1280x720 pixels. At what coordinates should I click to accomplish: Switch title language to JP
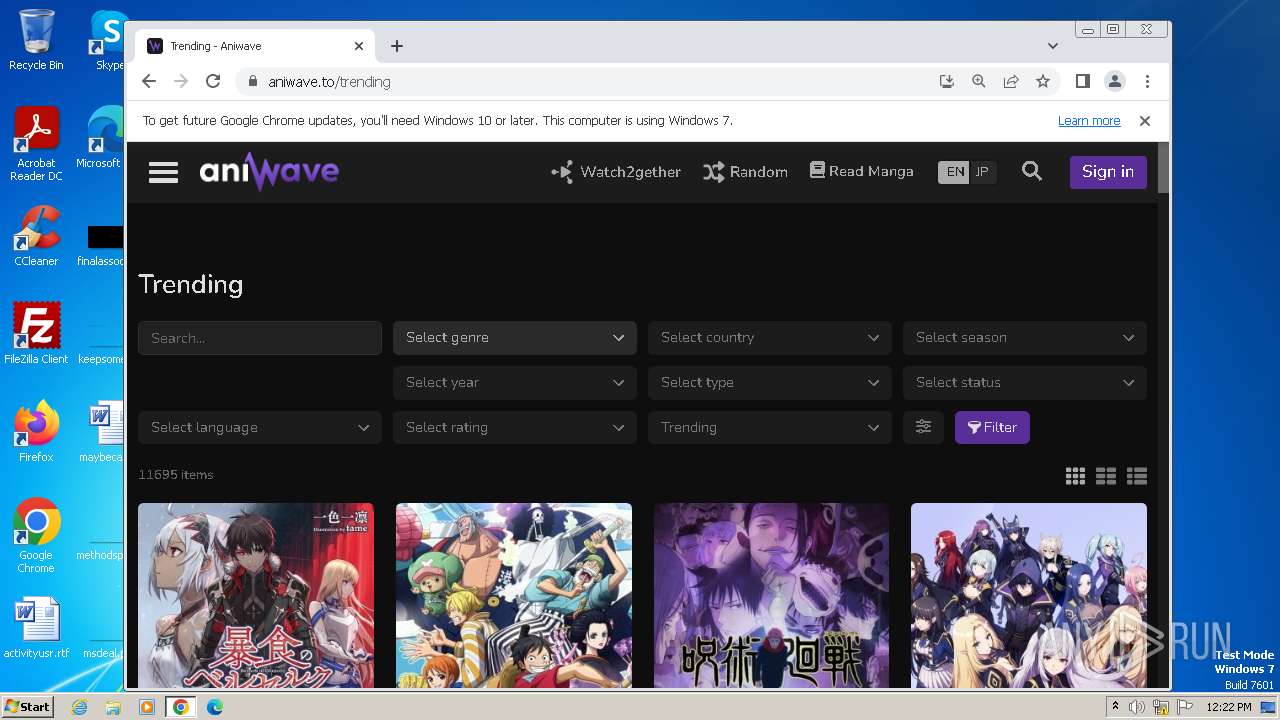tap(982, 172)
